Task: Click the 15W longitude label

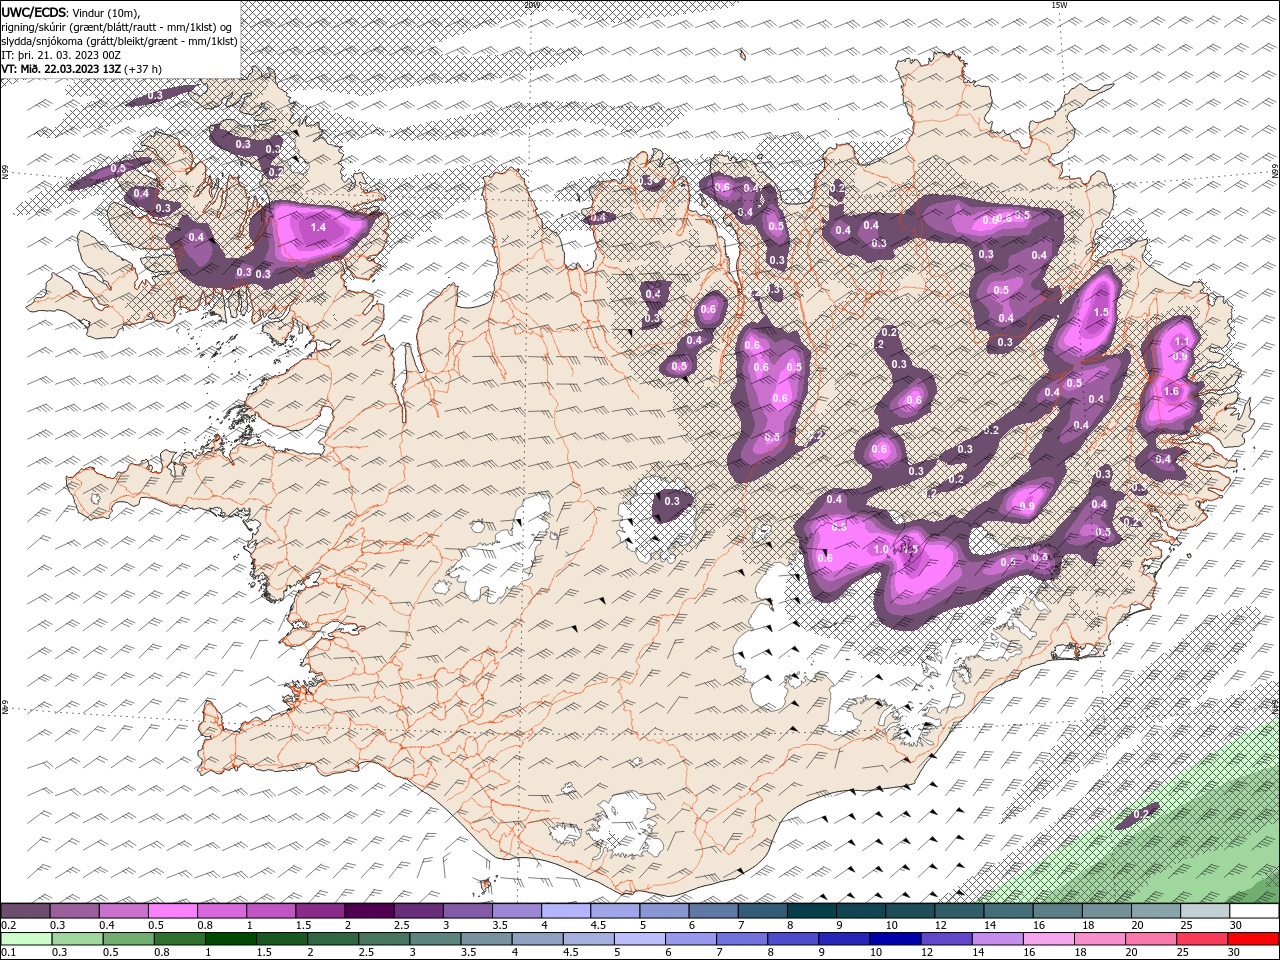Action: coord(1059,5)
